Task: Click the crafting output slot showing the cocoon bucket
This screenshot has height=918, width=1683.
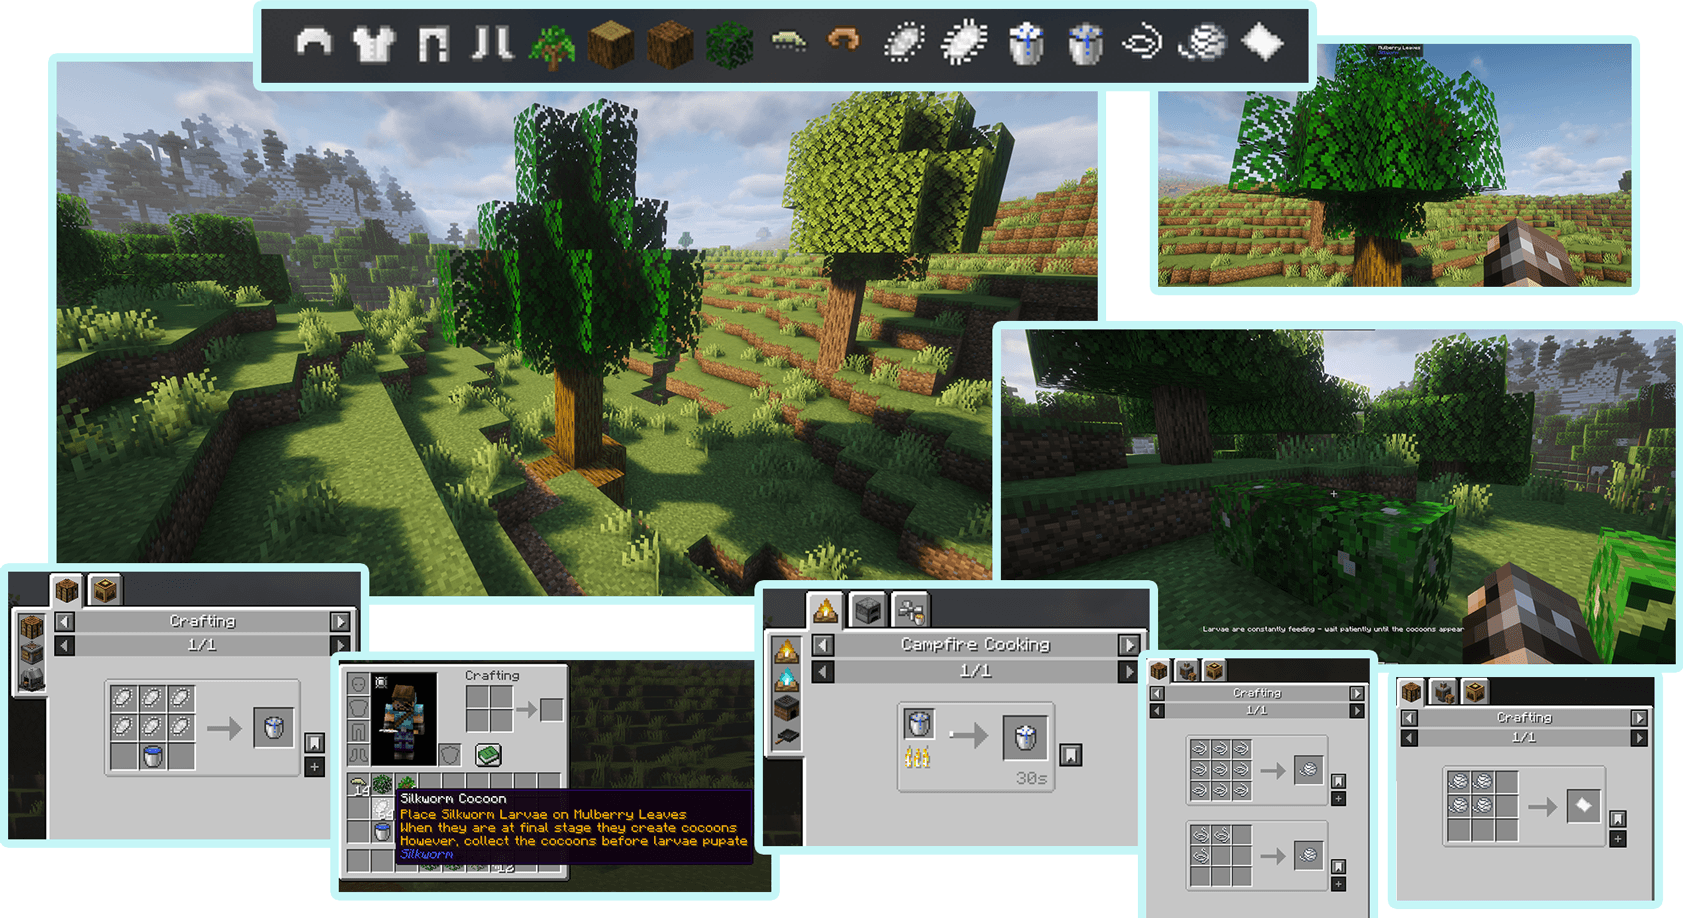Action: (273, 728)
